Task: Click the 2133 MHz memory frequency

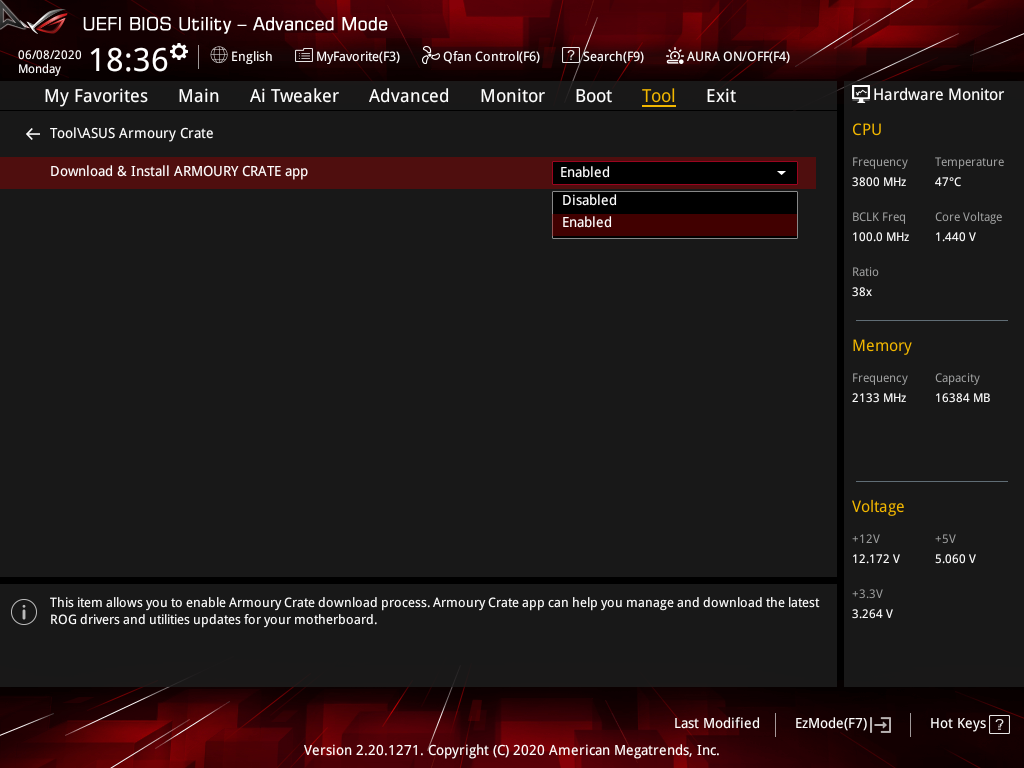Action: 878,398
